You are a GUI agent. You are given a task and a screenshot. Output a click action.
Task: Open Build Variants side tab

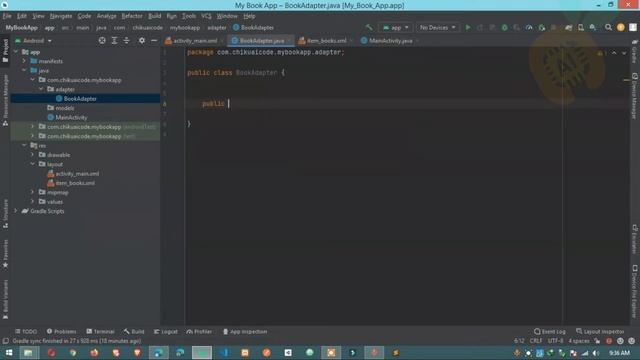coord(5,299)
